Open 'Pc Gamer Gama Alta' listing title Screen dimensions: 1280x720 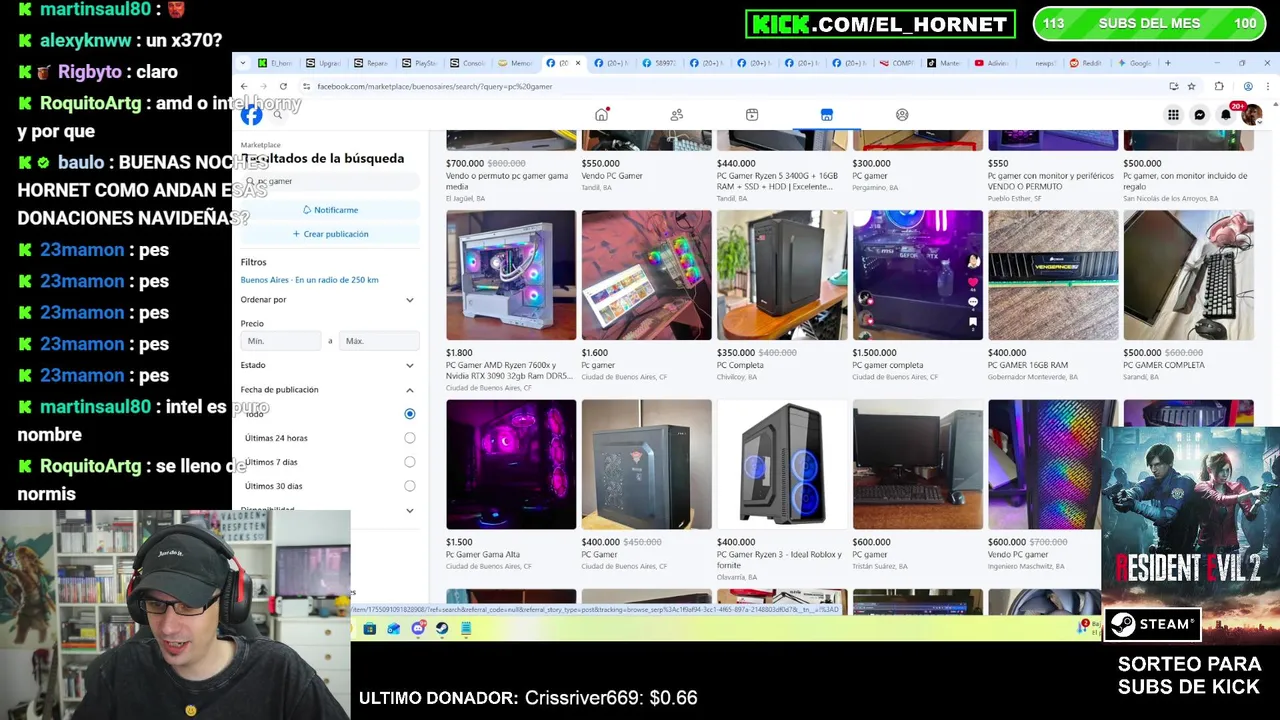point(483,555)
